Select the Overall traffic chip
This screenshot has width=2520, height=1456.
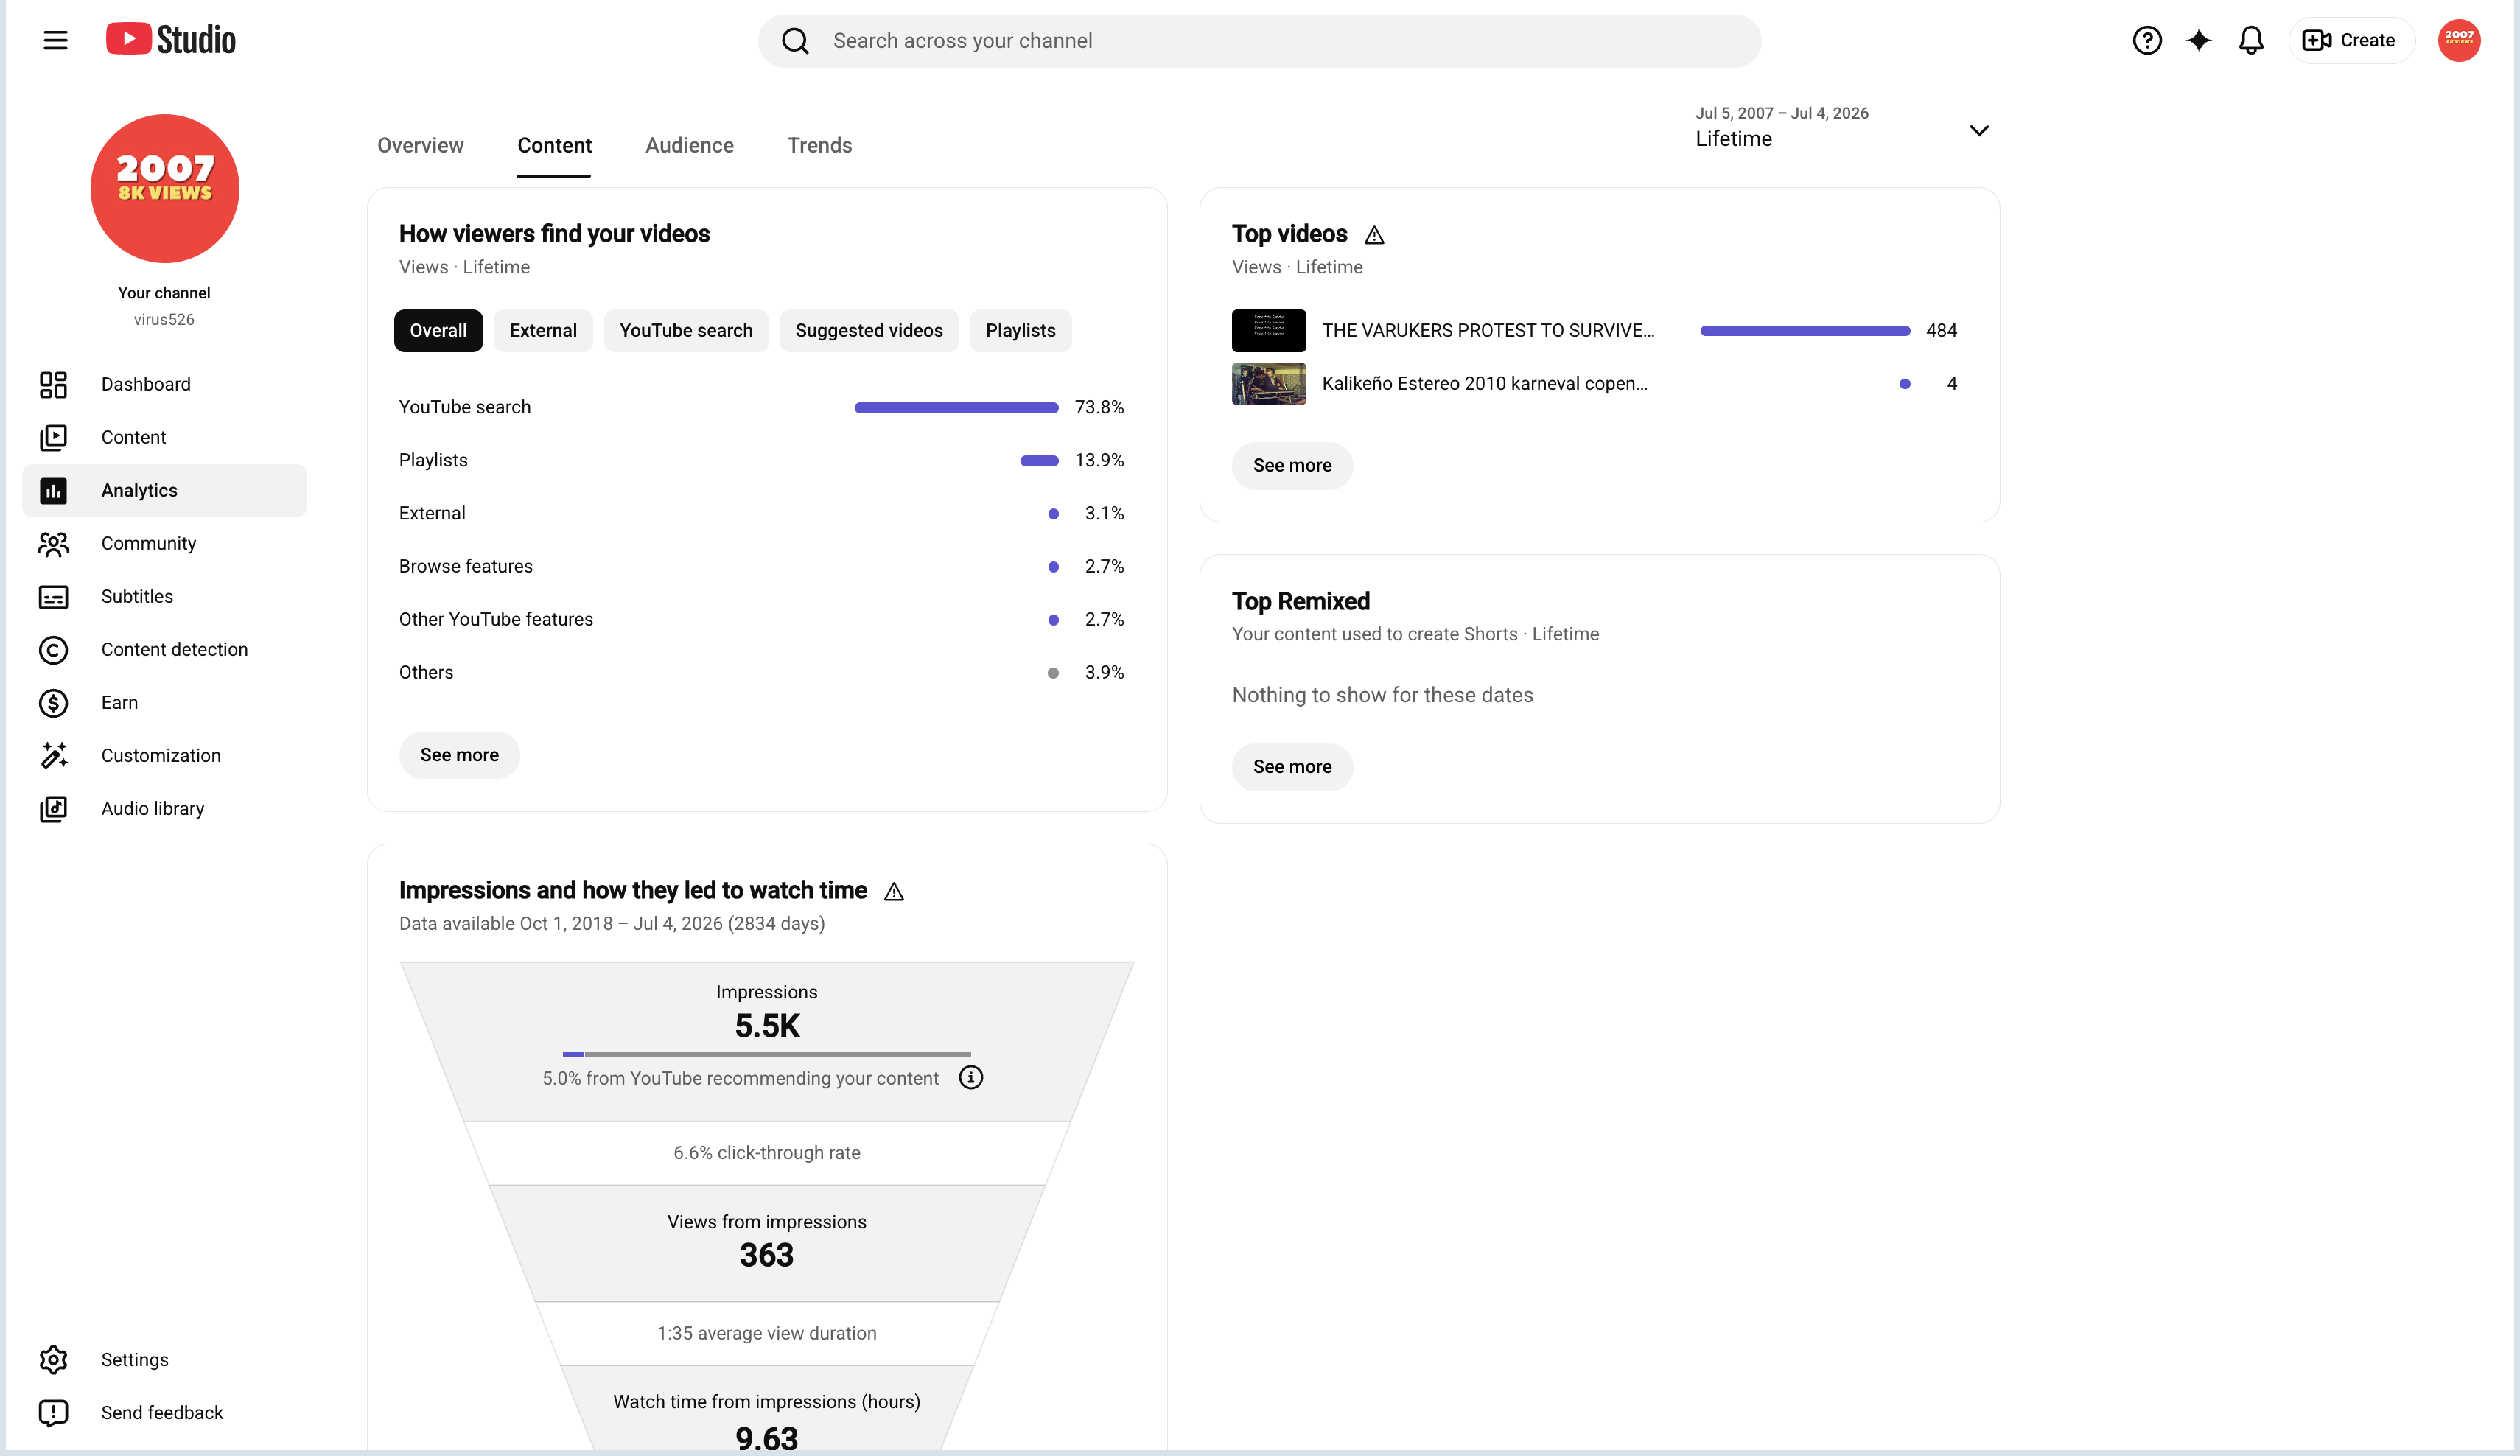pos(438,330)
